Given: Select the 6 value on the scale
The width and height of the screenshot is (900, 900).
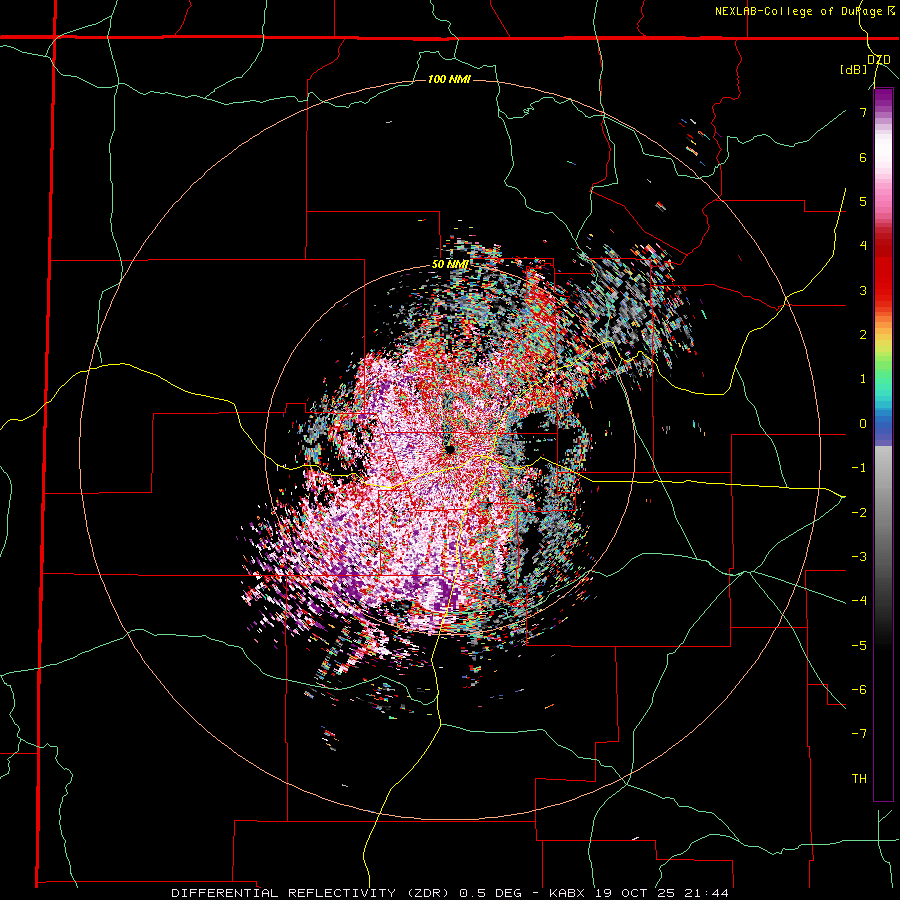Looking at the screenshot, I should tap(863, 157).
